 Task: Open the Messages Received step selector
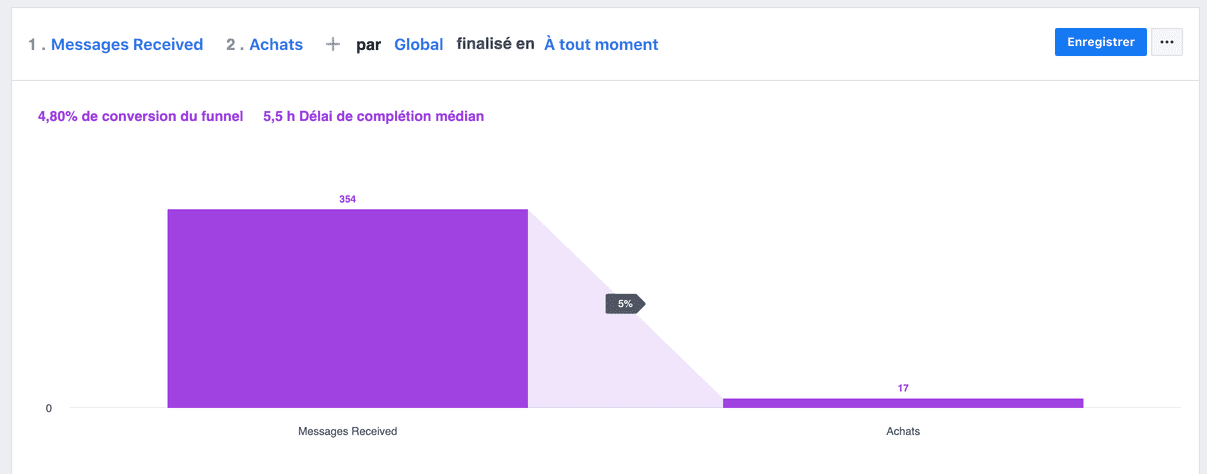127,44
